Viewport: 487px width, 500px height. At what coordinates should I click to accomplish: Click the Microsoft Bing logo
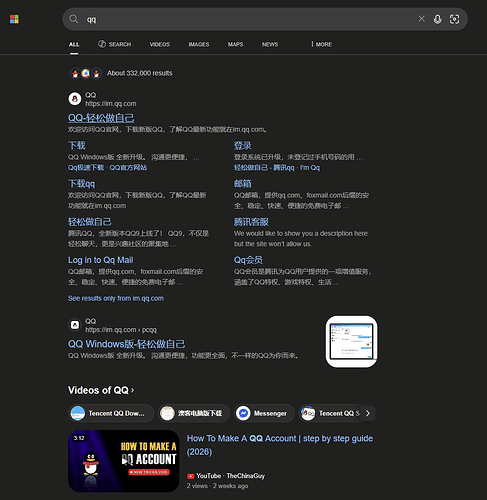pyautogui.click(x=14, y=19)
